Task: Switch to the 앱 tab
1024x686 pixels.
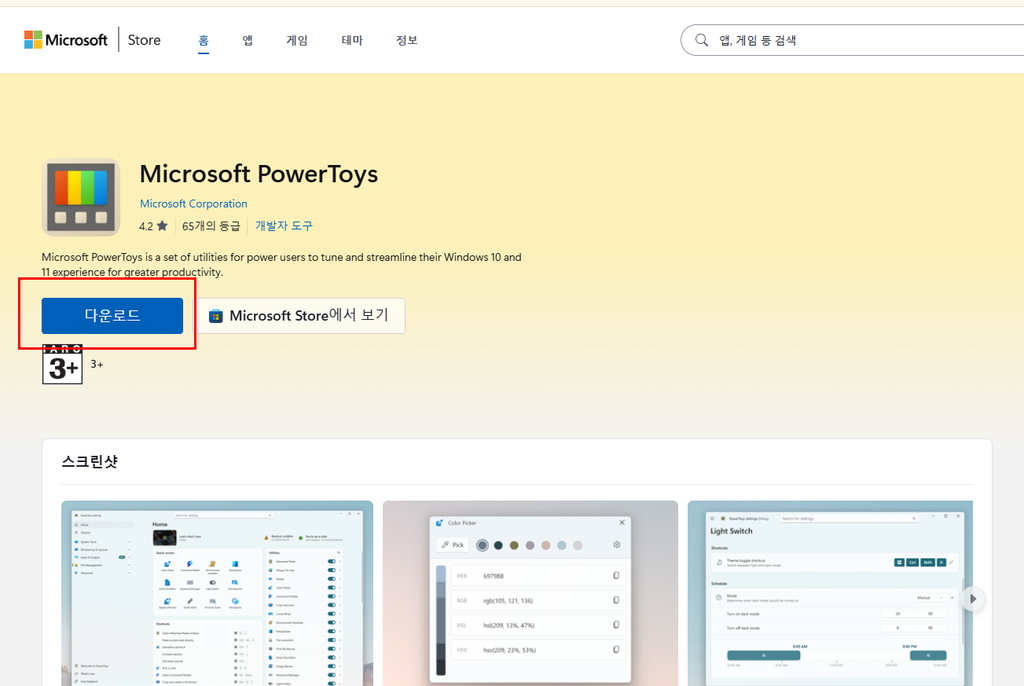Action: tap(248, 41)
